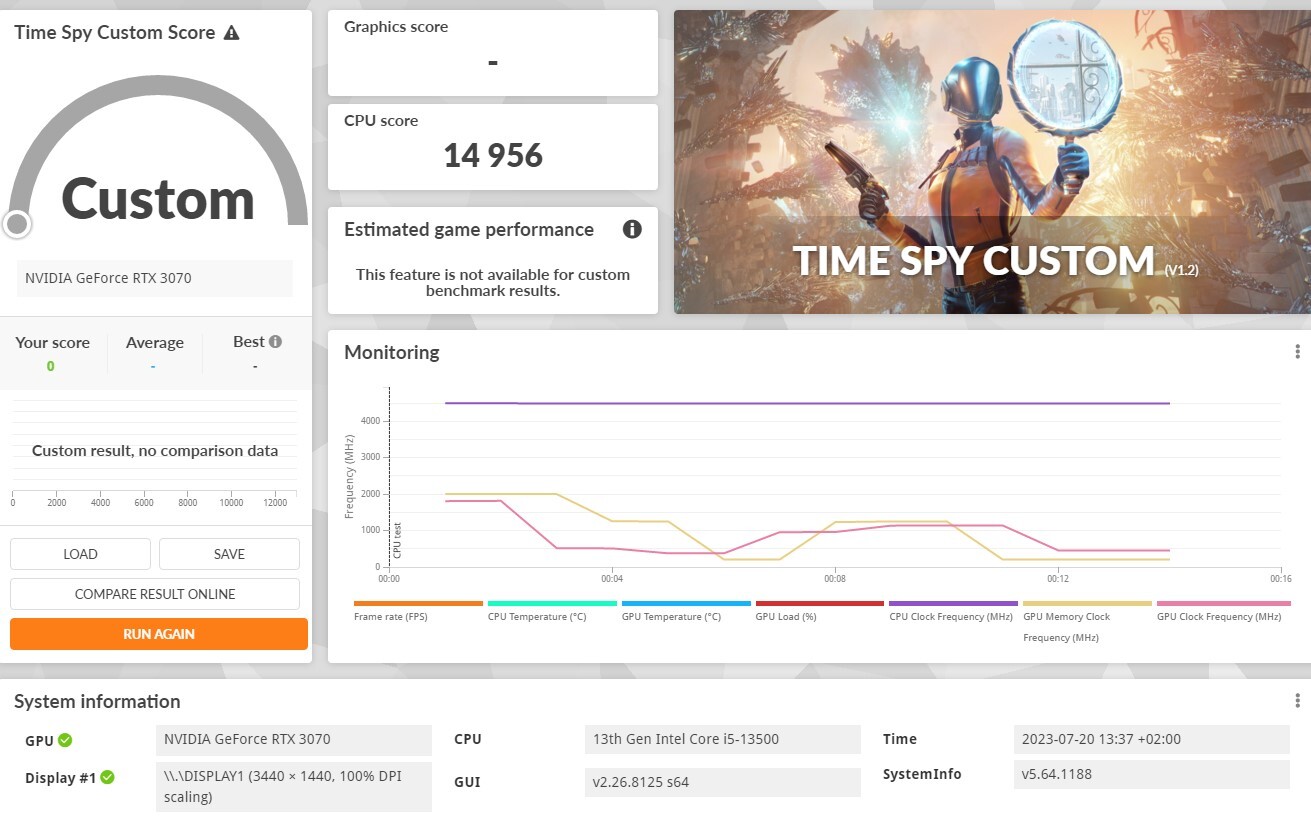Screen dimensions: 1311x818
Task: Click the Average score label
Action: point(155,343)
